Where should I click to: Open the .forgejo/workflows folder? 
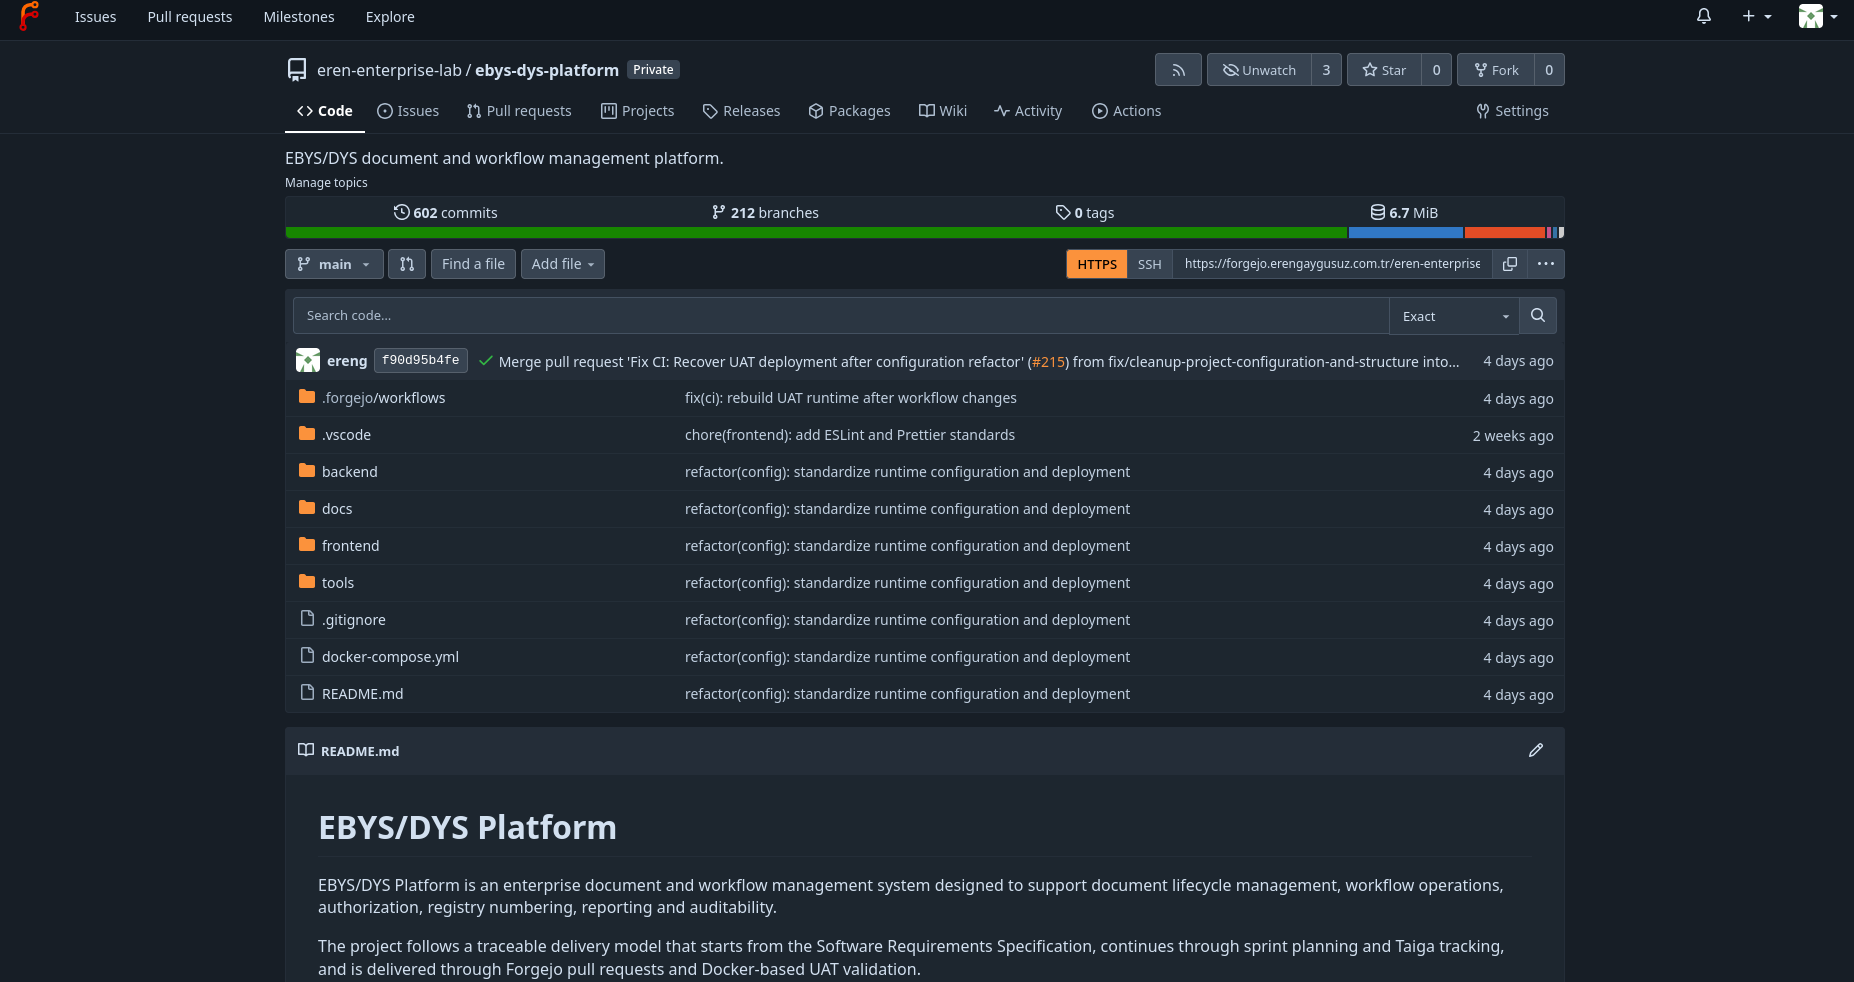click(384, 398)
